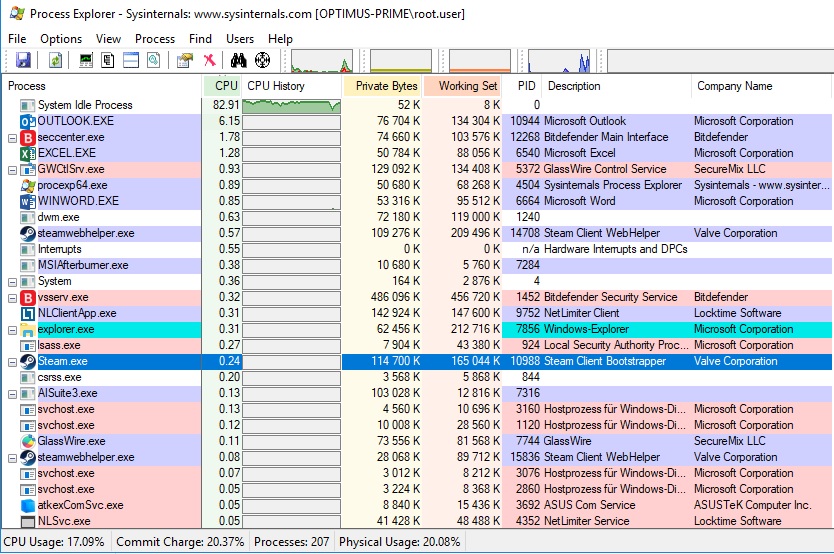
Task: Sort by the CPU column header
Action: tap(222, 86)
